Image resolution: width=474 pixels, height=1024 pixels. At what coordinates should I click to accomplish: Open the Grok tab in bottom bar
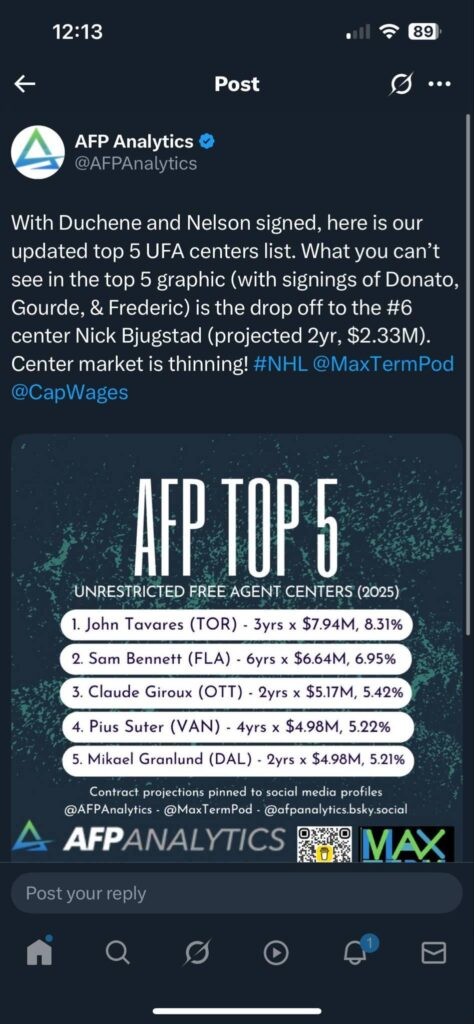(197, 953)
